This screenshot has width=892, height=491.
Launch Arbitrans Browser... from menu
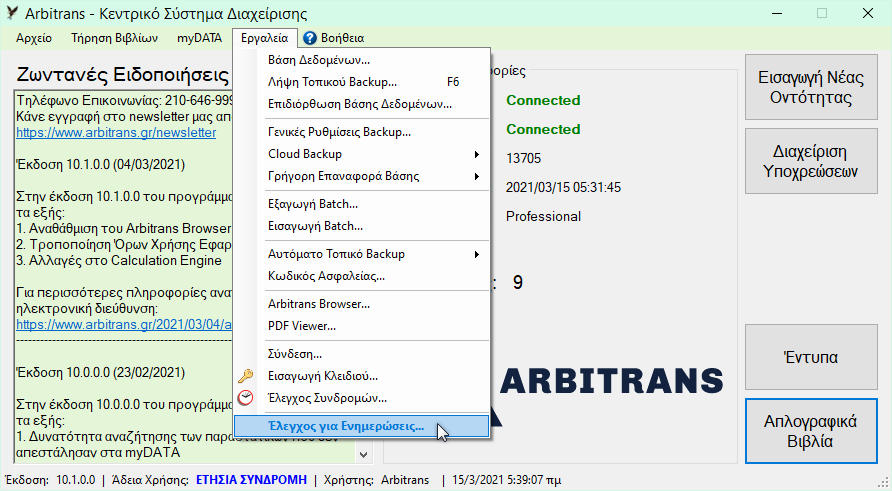[x=362, y=304]
